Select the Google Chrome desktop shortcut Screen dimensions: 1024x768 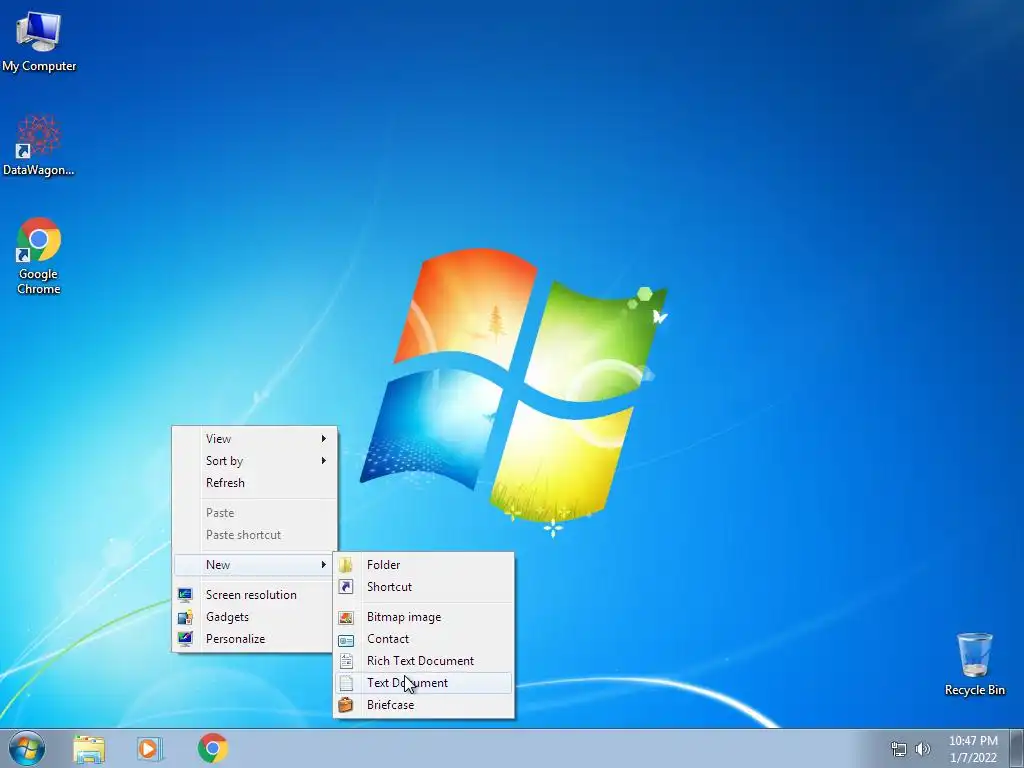tap(39, 256)
